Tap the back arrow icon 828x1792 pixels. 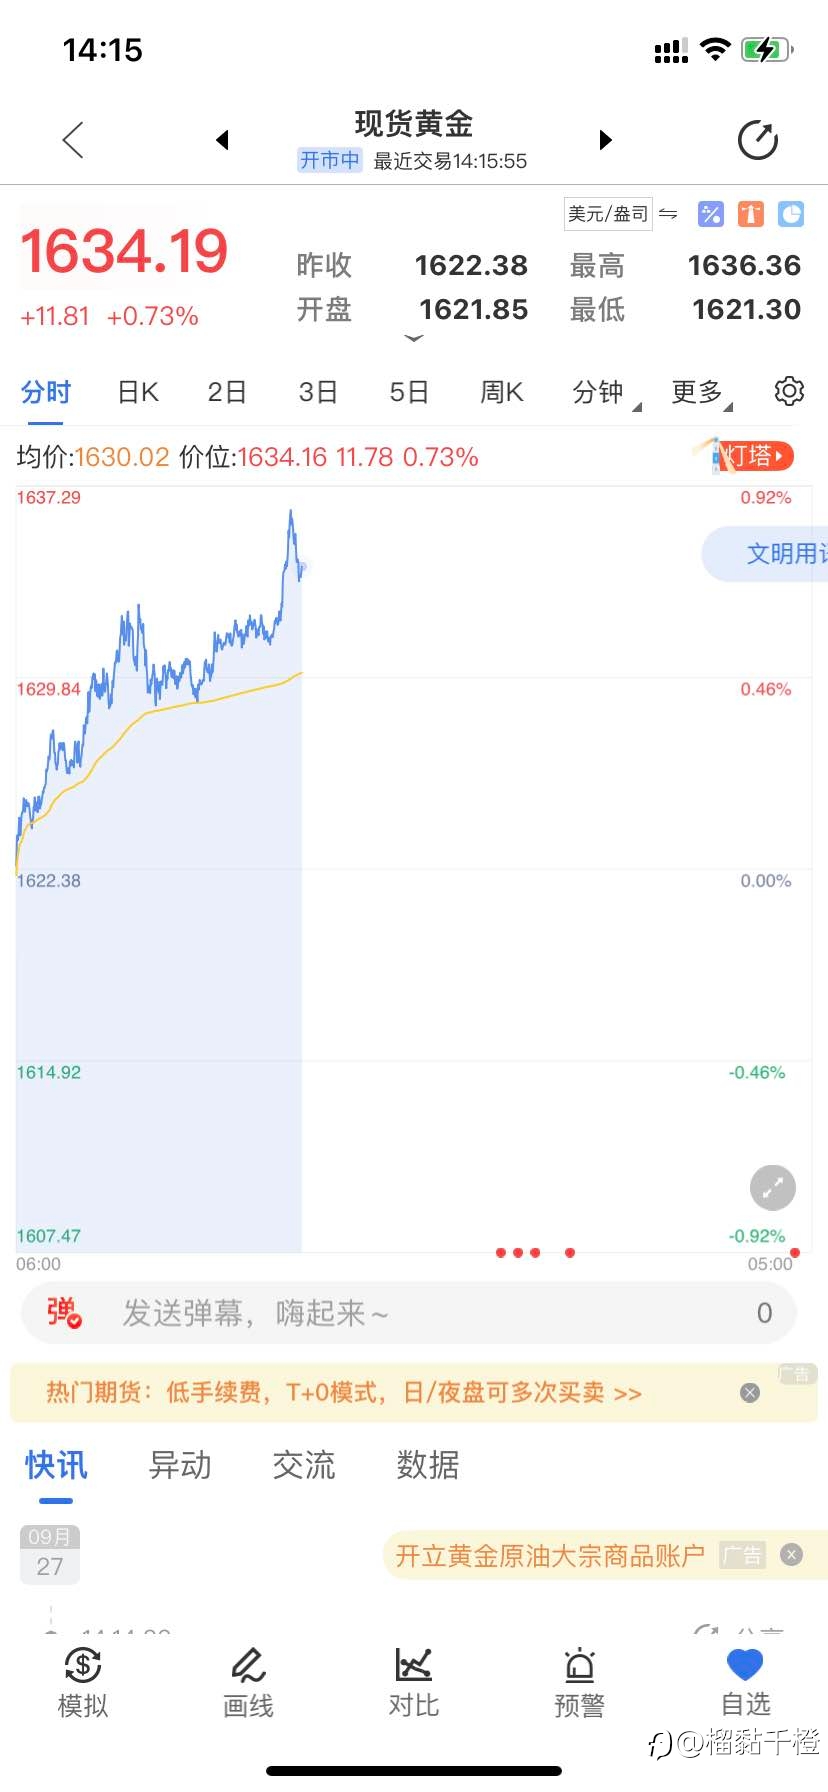(73, 140)
